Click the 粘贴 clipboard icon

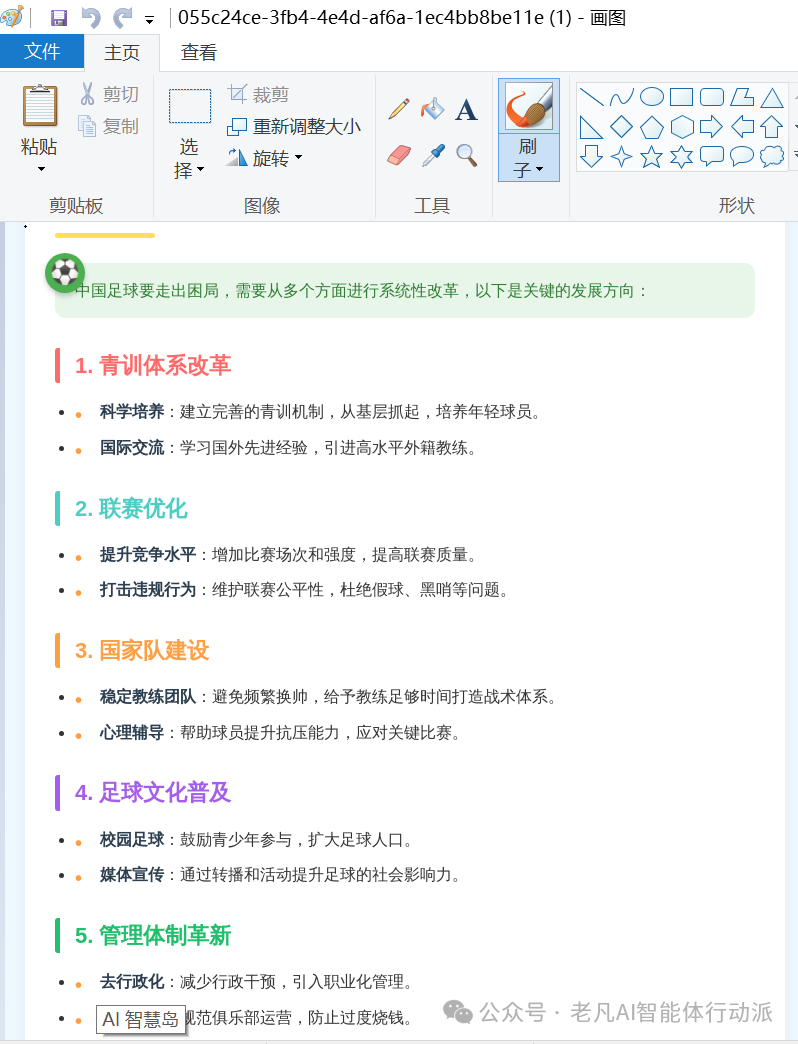(40, 105)
